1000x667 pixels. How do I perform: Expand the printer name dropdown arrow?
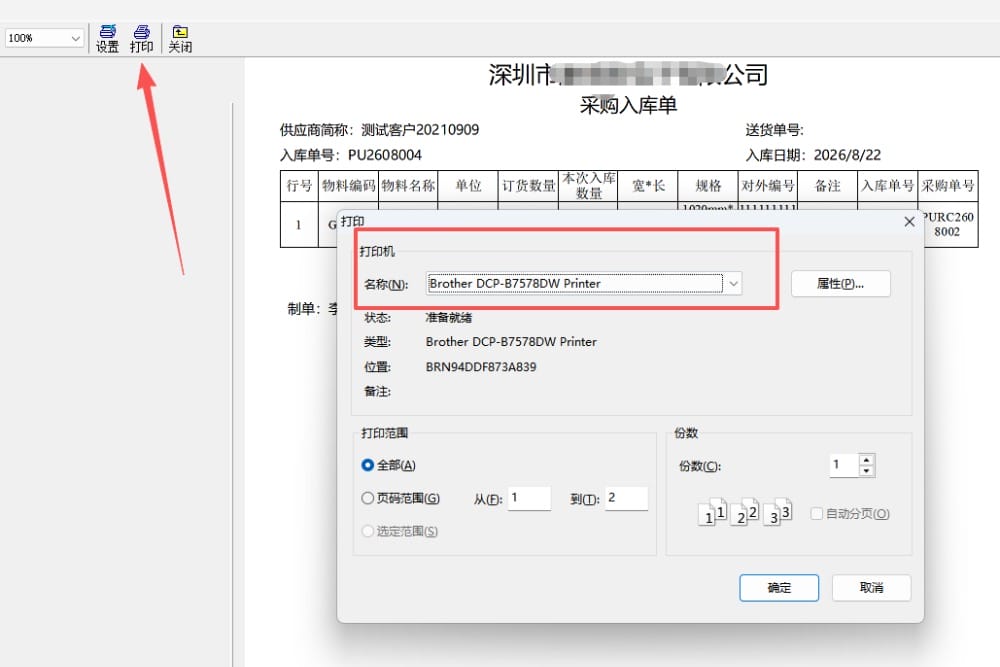[x=733, y=283]
